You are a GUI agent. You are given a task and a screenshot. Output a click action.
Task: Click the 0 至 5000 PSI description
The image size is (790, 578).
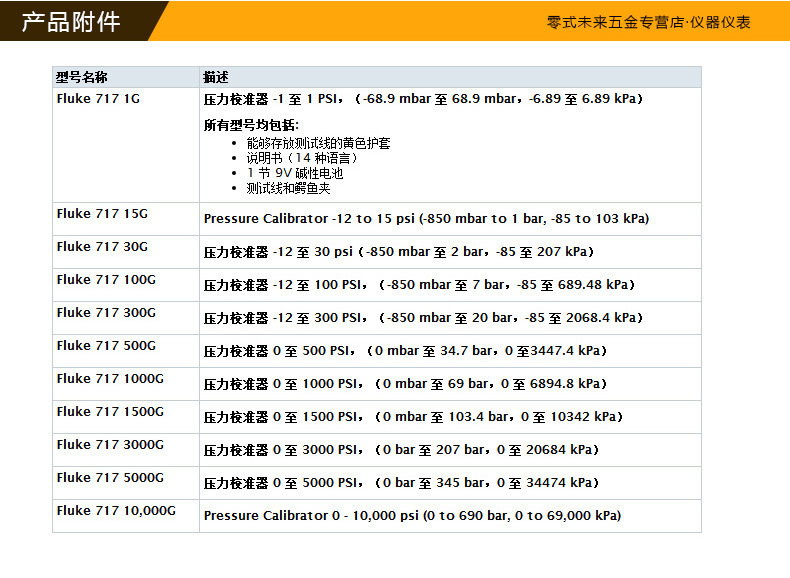click(x=401, y=483)
